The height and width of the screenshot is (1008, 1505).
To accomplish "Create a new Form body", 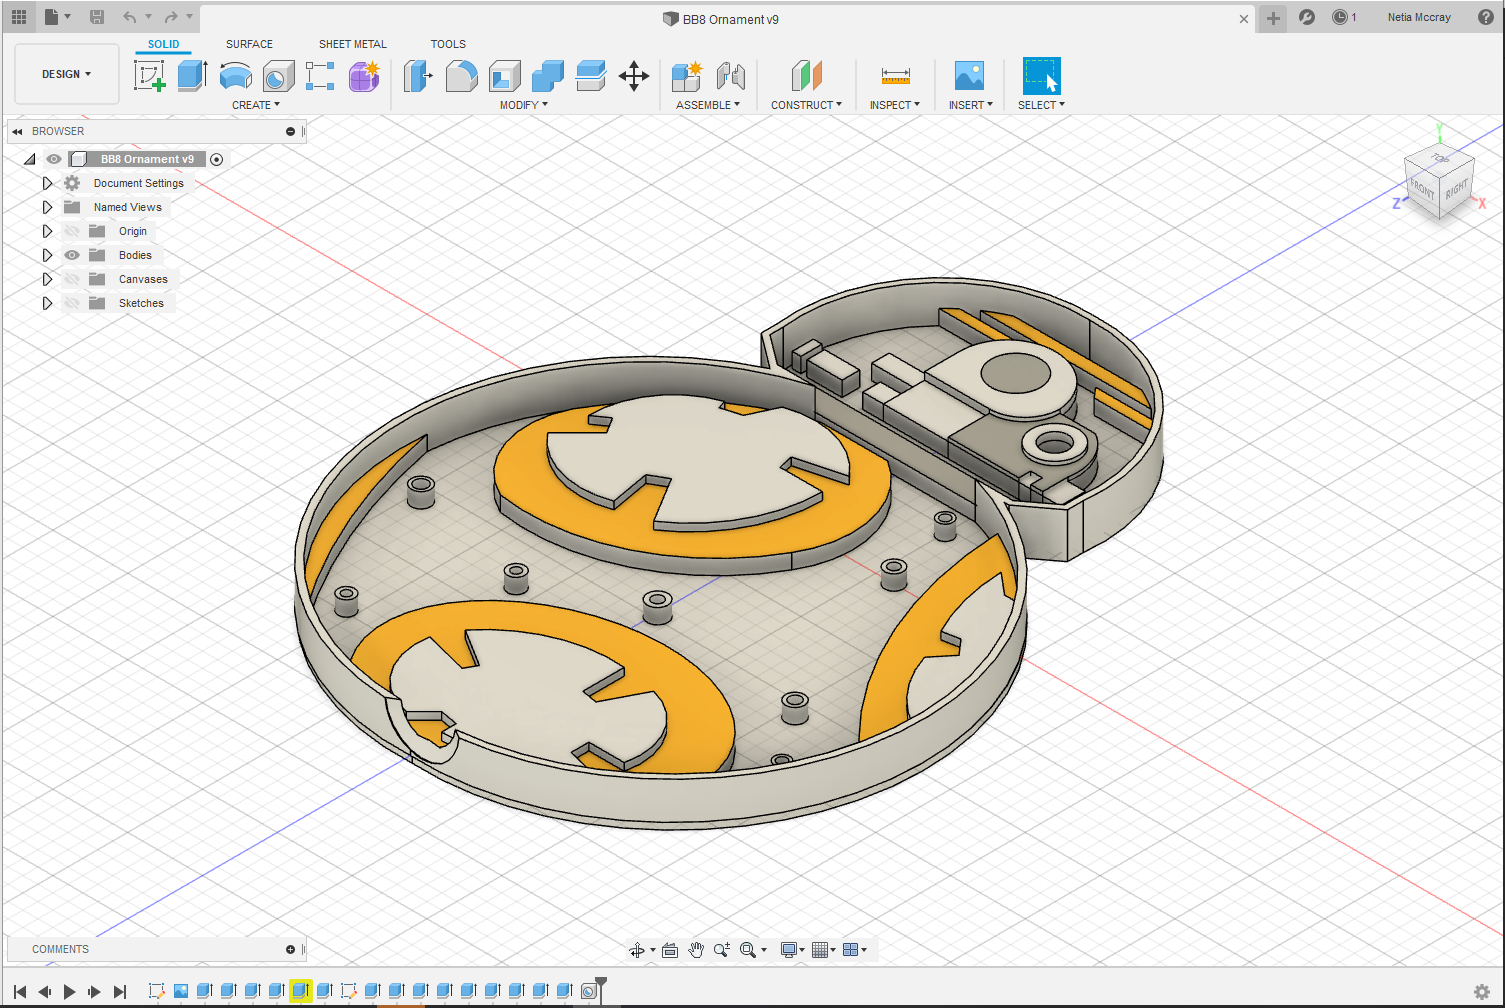I will click(x=364, y=76).
